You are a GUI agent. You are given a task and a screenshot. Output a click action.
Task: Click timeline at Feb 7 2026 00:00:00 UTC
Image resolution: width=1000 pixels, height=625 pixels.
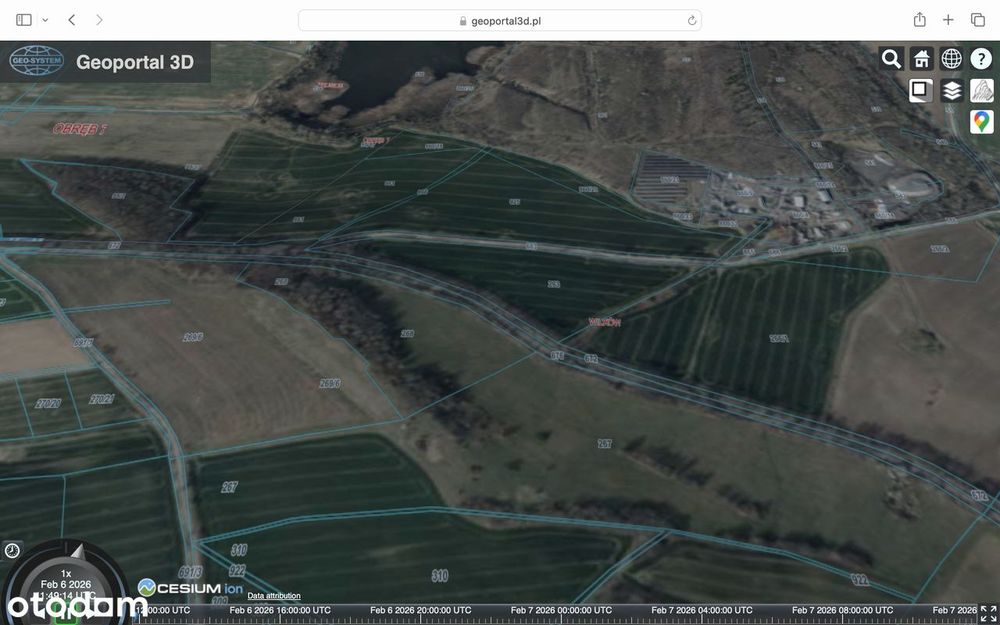click(561, 610)
